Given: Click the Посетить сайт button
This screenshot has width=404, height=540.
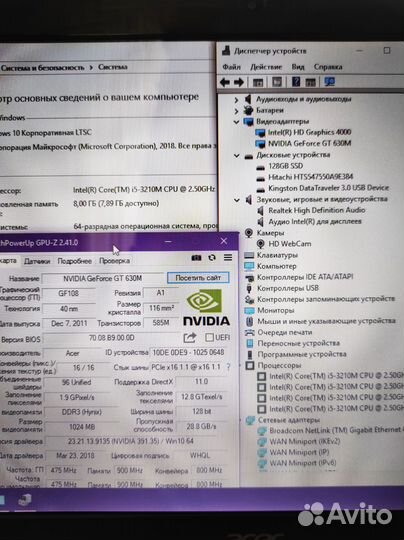Looking at the screenshot, I should (x=198, y=278).
